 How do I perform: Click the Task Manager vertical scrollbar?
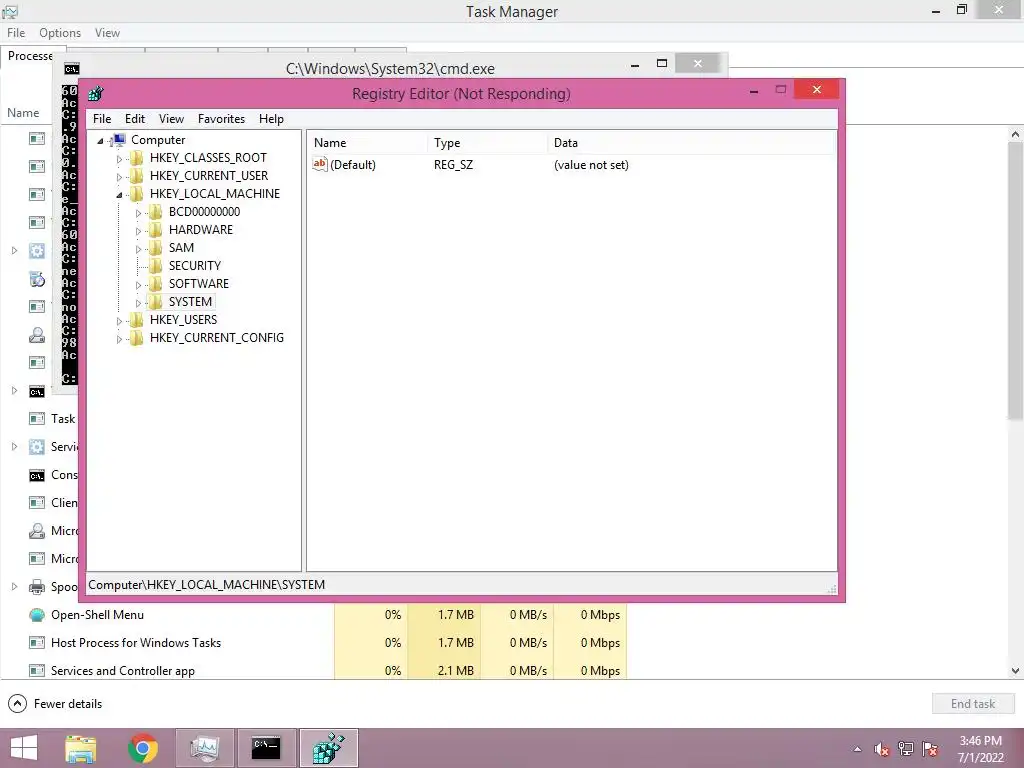[x=1015, y=281]
